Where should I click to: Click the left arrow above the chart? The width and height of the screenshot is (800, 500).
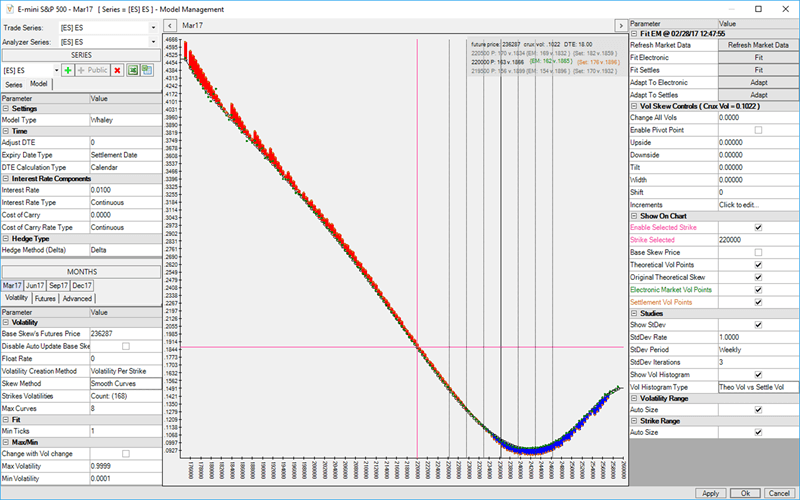(169, 24)
